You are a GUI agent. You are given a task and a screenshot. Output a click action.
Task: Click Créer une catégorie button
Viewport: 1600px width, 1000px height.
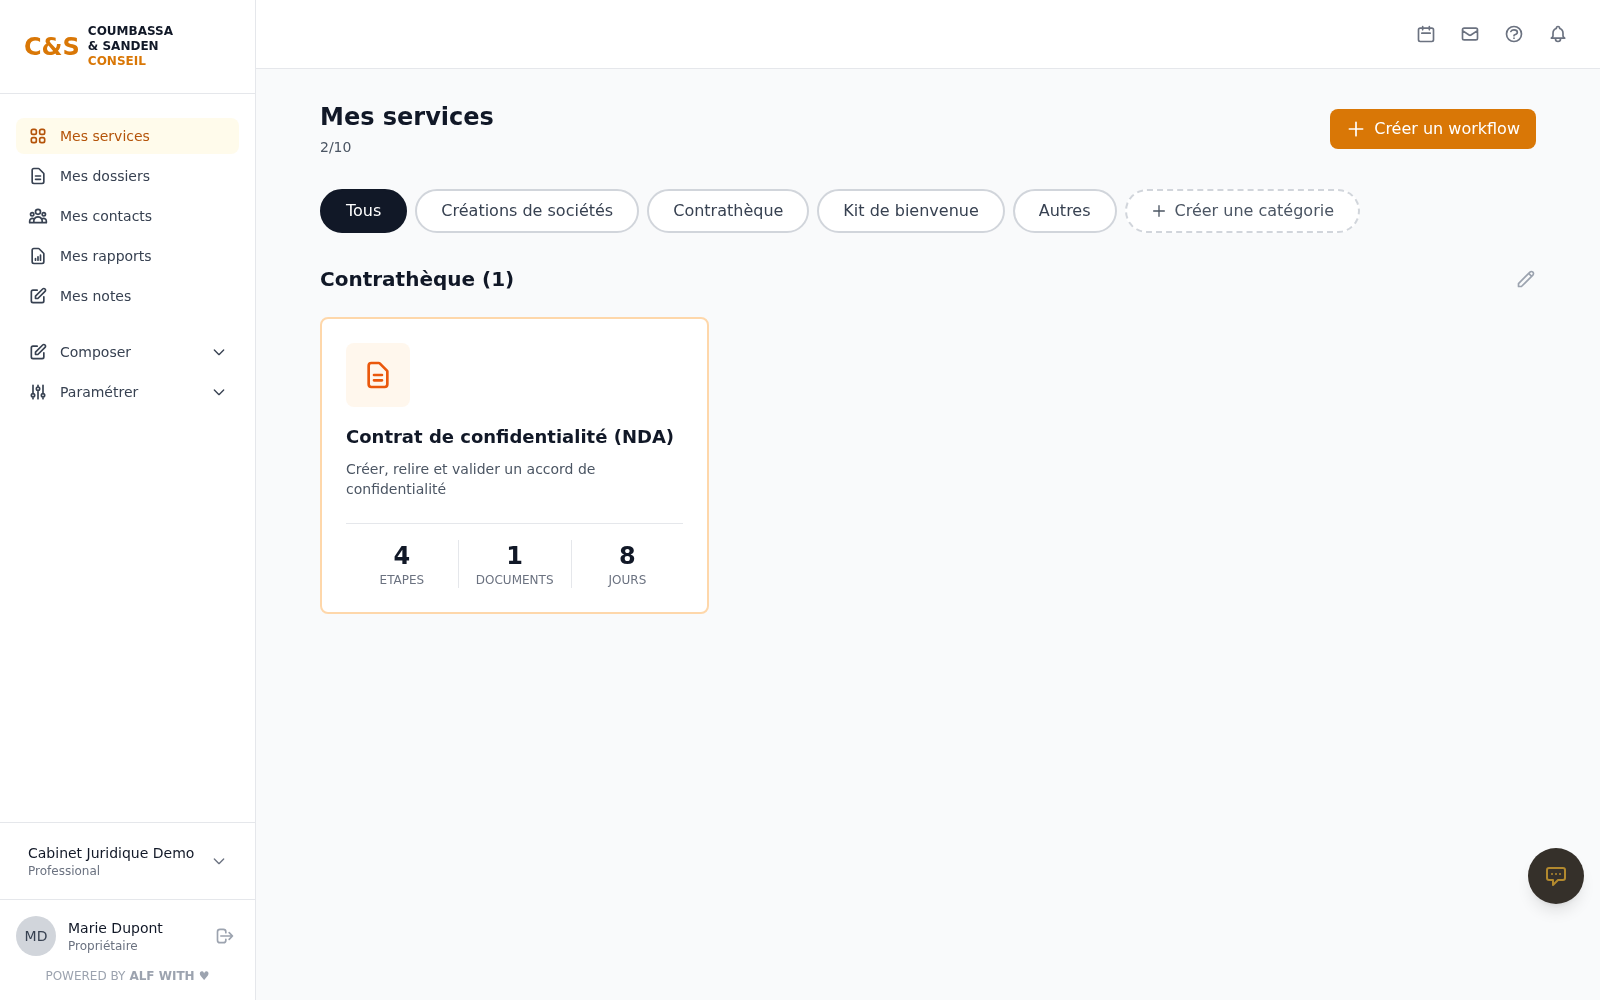point(1242,211)
